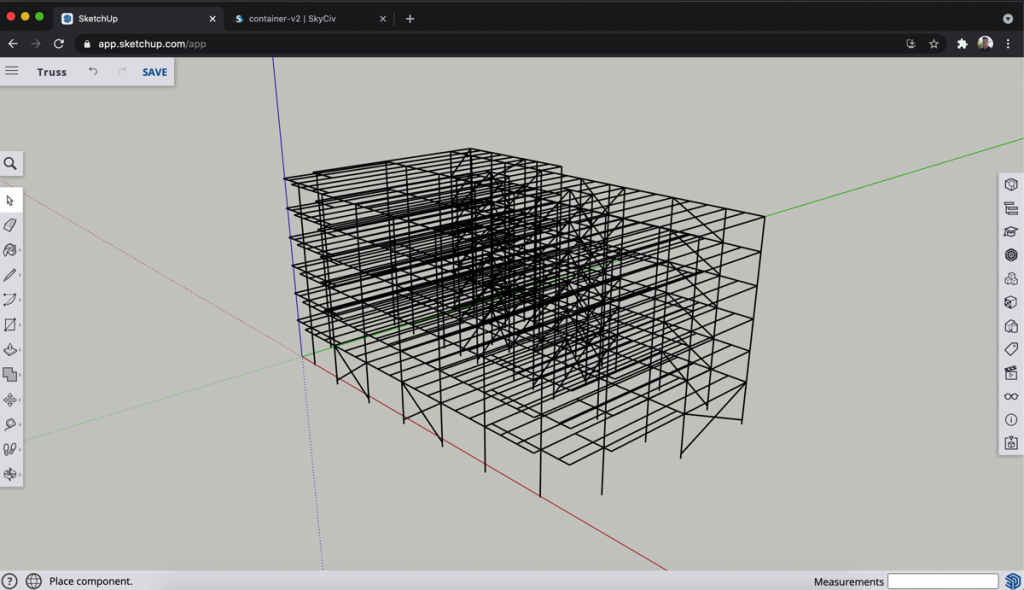Expand the Paint tool flyout

click(10, 250)
